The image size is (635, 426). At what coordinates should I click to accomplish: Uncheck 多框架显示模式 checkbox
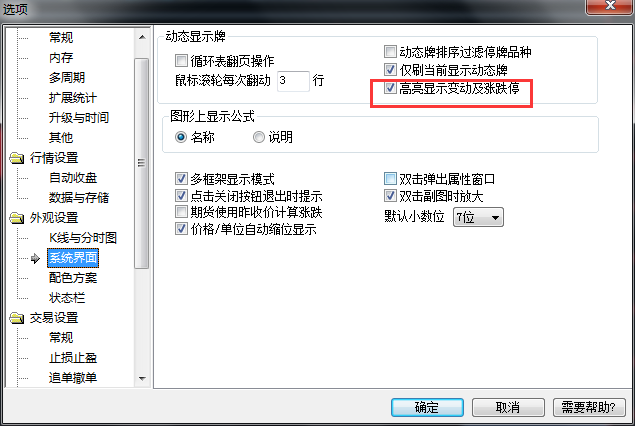point(181,179)
